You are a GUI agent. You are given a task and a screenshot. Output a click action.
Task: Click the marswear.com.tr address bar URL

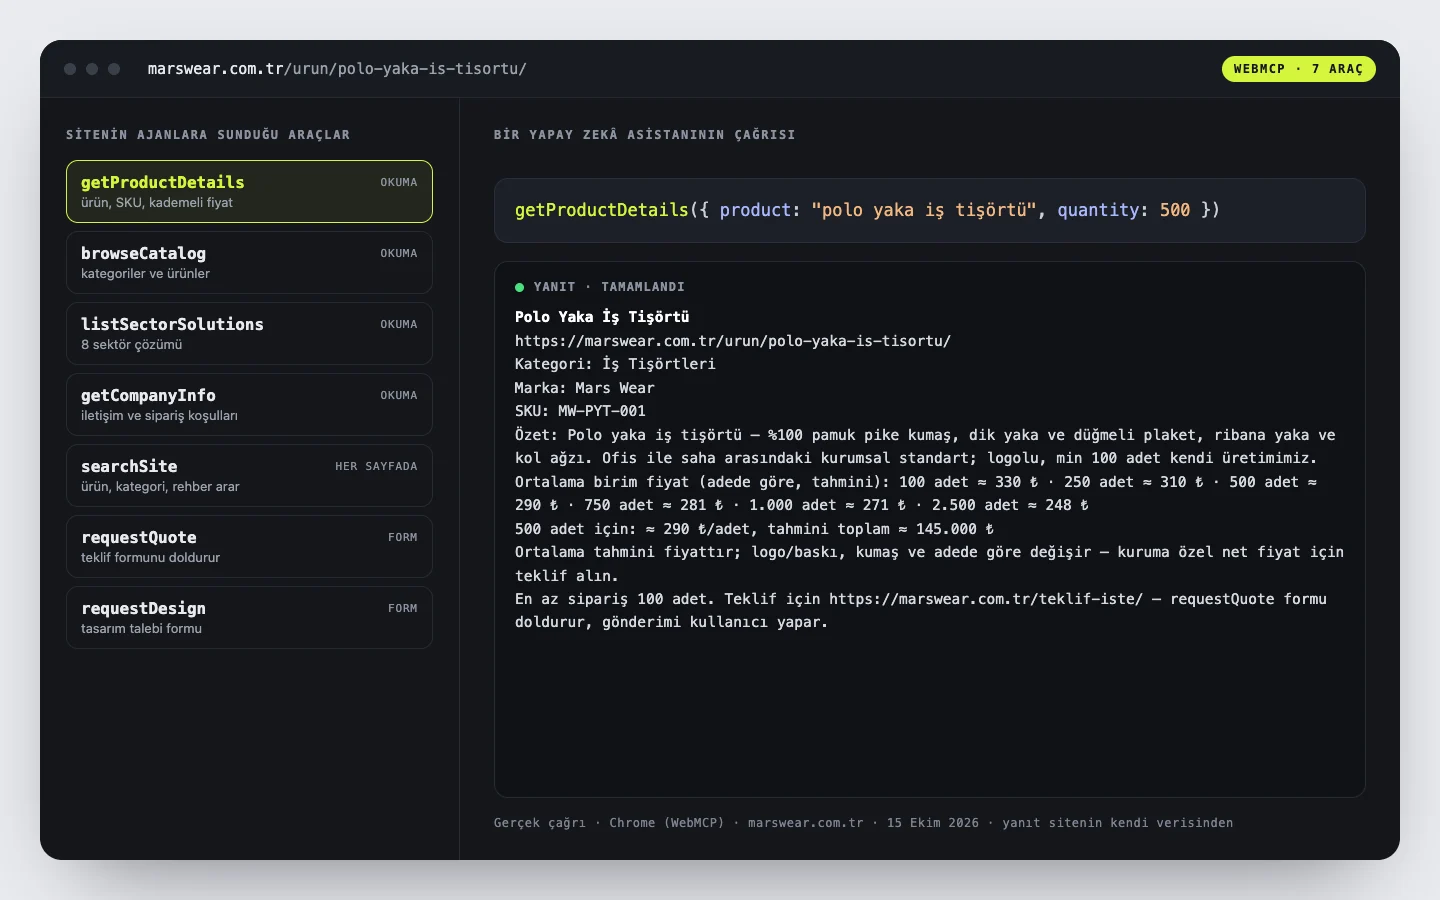(x=337, y=69)
